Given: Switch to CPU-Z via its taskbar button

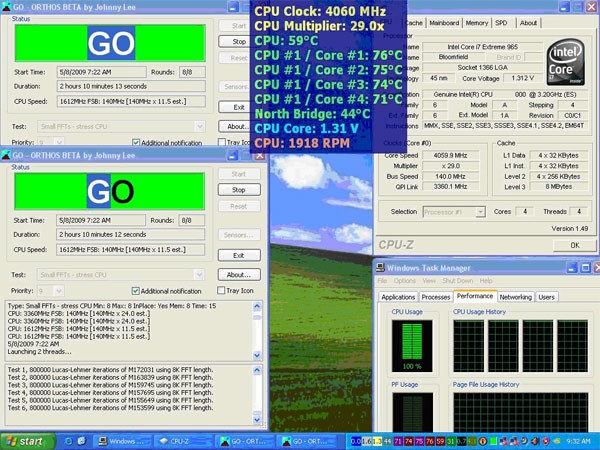Looking at the screenshot, I should pyautogui.click(x=182, y=442).
